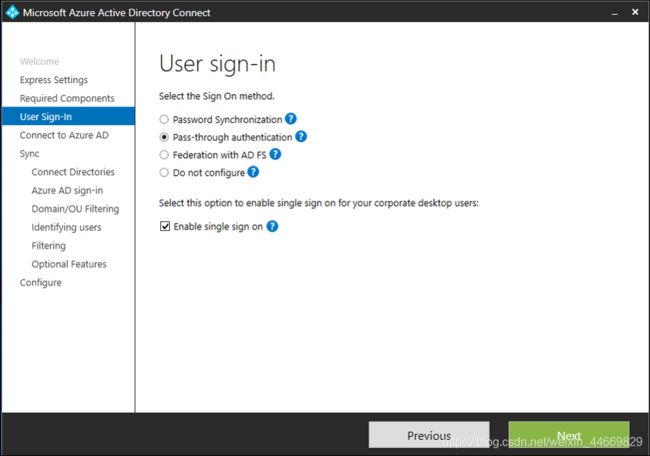
Task: Click the green Next button
Action: pyautogui.click(x=569, y=435)
